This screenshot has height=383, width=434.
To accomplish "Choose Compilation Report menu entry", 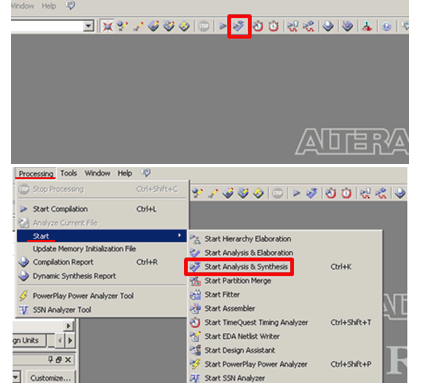I will pyautogui.click(x=102, y=262).
